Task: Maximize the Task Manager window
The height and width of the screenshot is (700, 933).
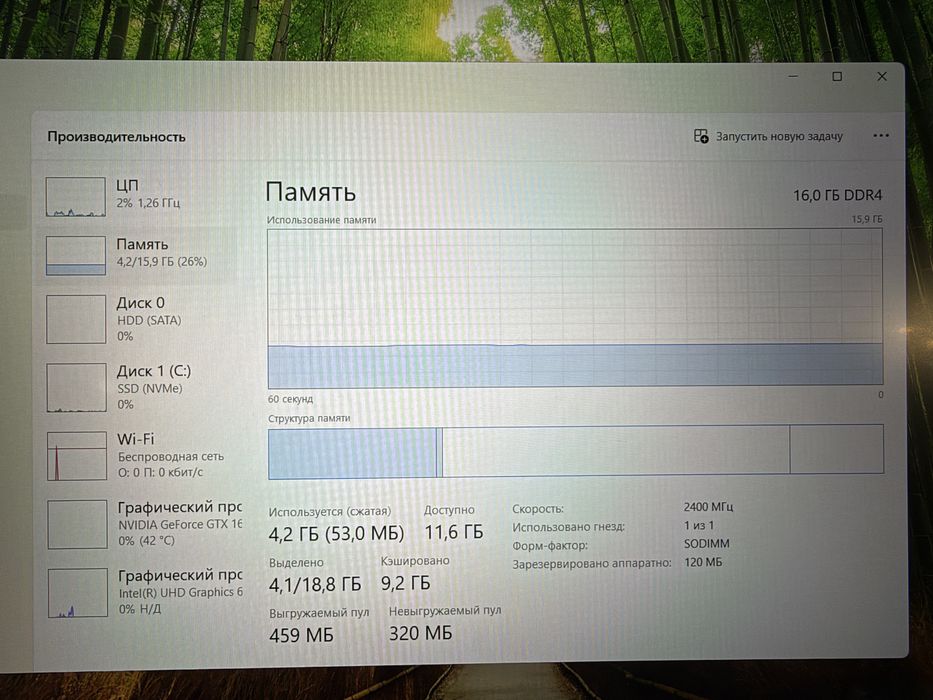Action: [837, 76]
